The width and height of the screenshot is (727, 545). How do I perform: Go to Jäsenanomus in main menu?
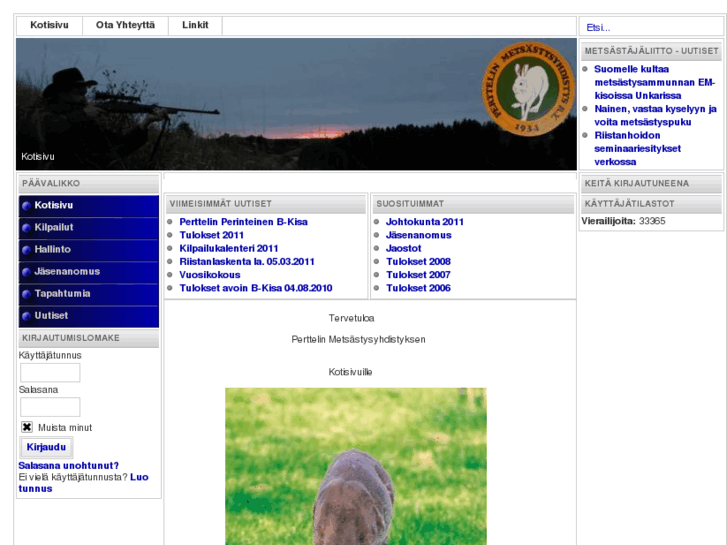[x=67, y=271]
